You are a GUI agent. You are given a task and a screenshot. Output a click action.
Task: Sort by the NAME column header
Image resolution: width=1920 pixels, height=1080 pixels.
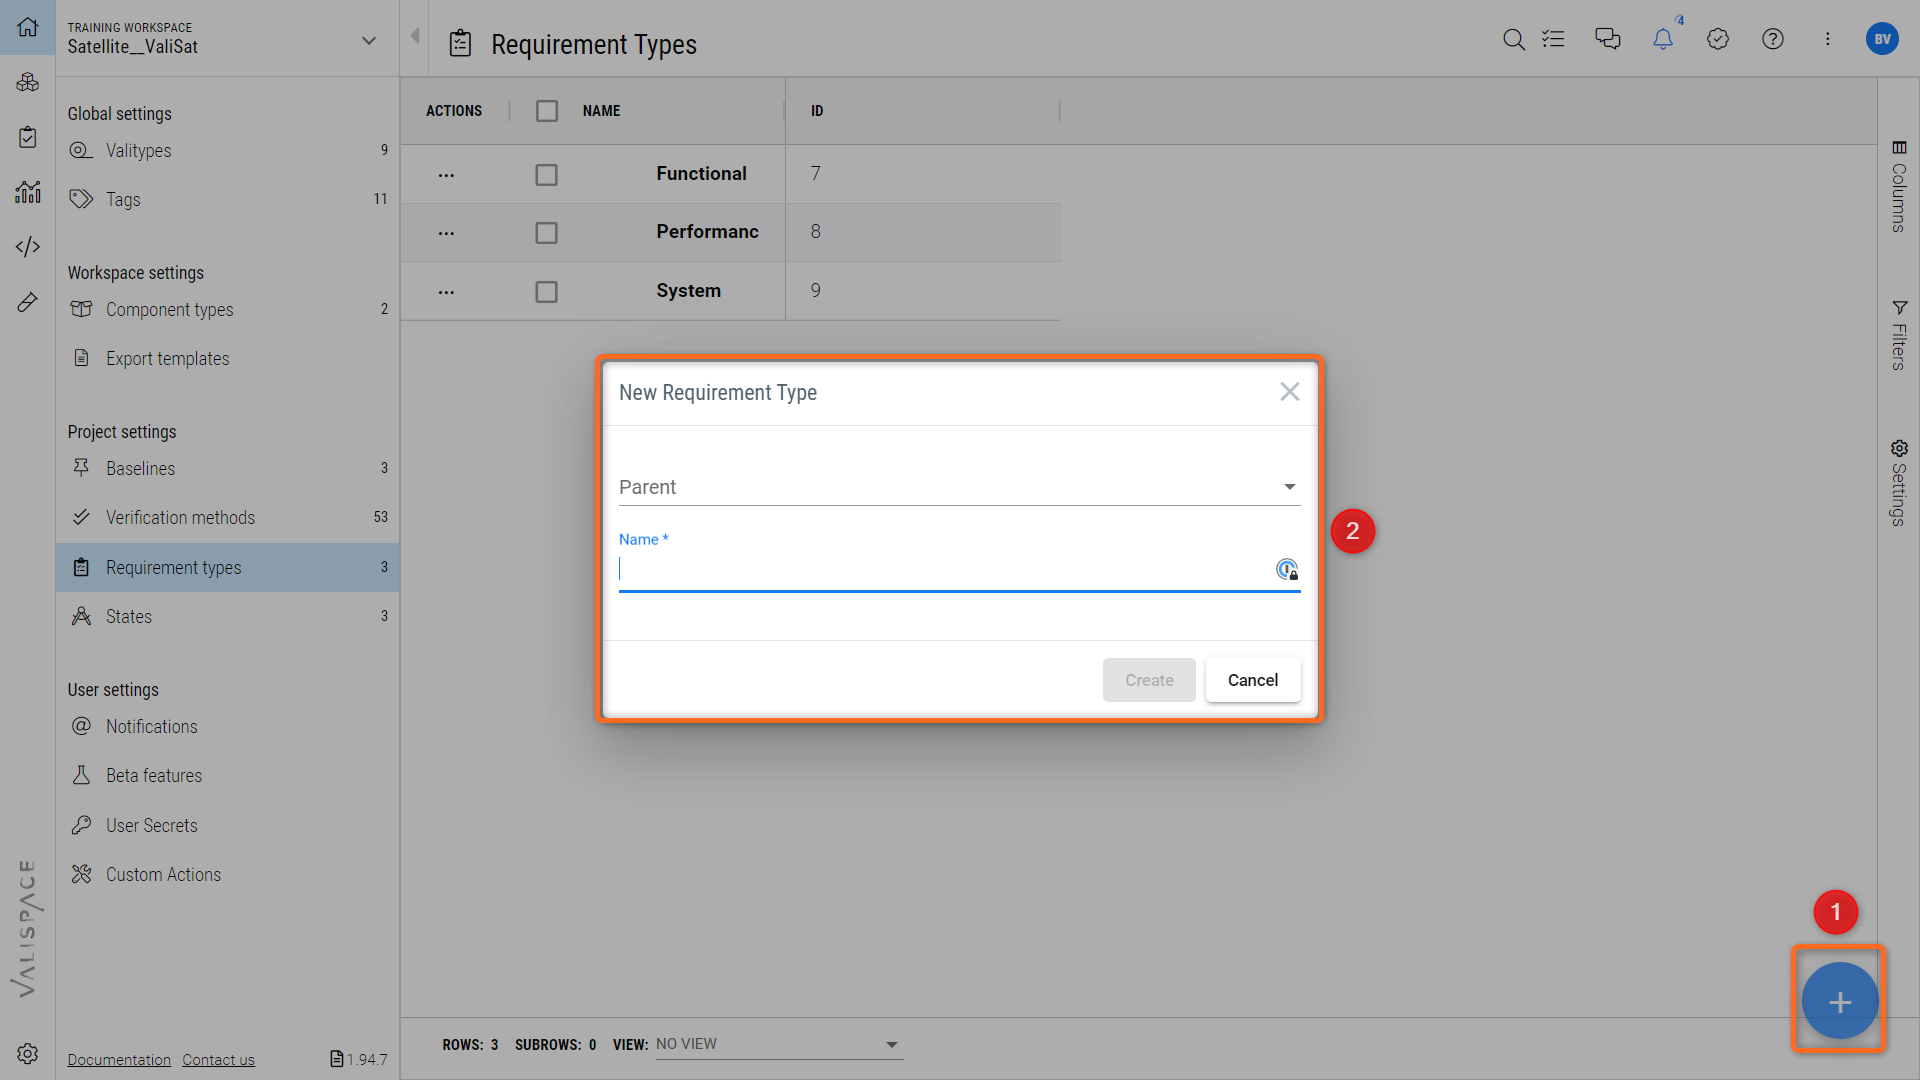pos(602,111)
